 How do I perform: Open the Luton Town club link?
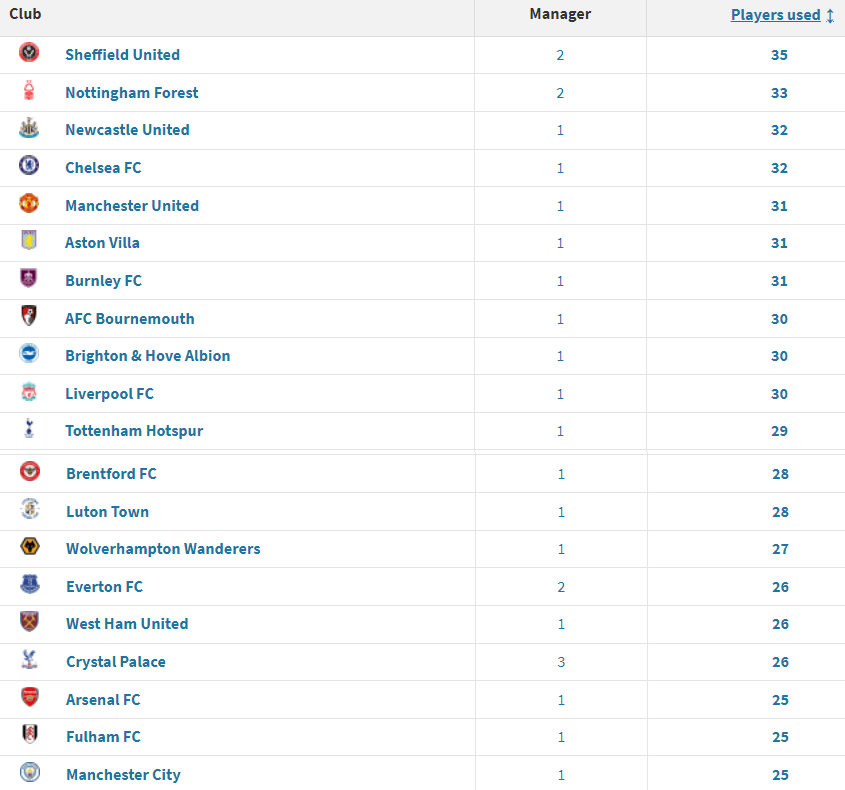[107, 512]
